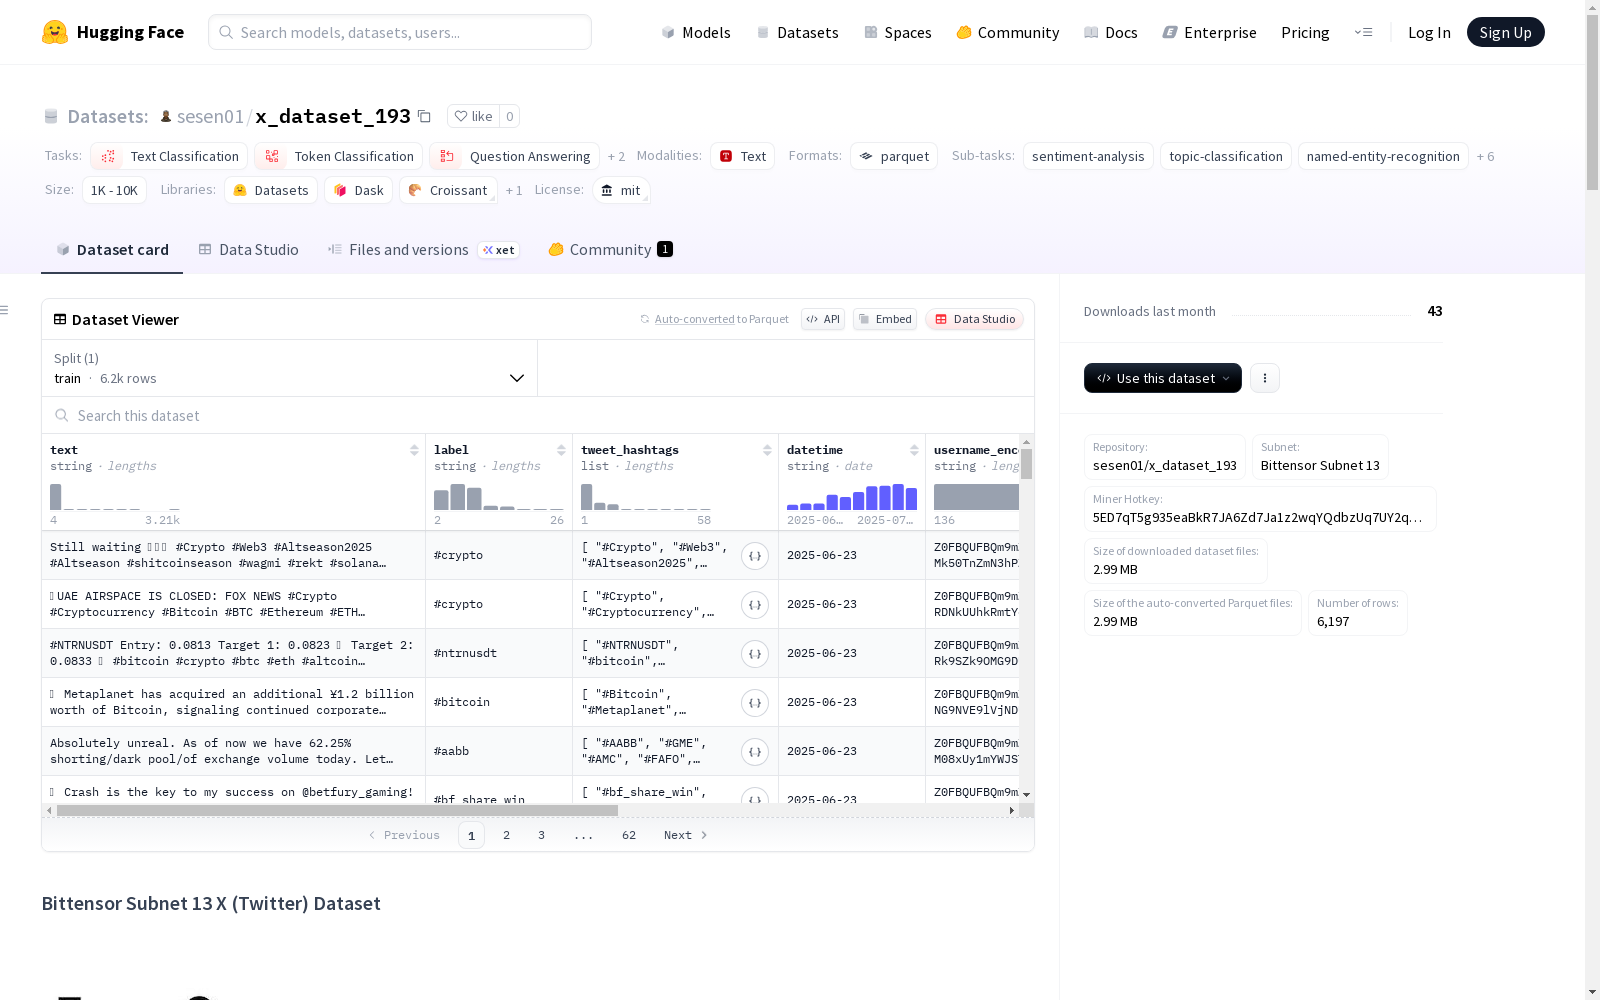The width and height of the screenshot is (1600, 1000).
Task: Select the Text modality tag
Action: [x=742, y=156]
